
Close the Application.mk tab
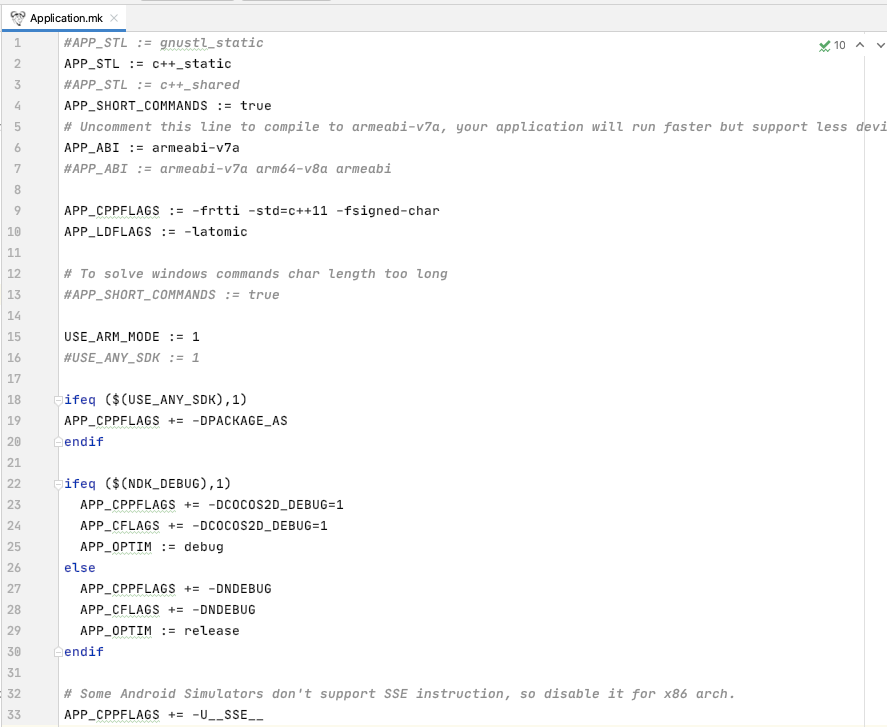click(114, 18)
